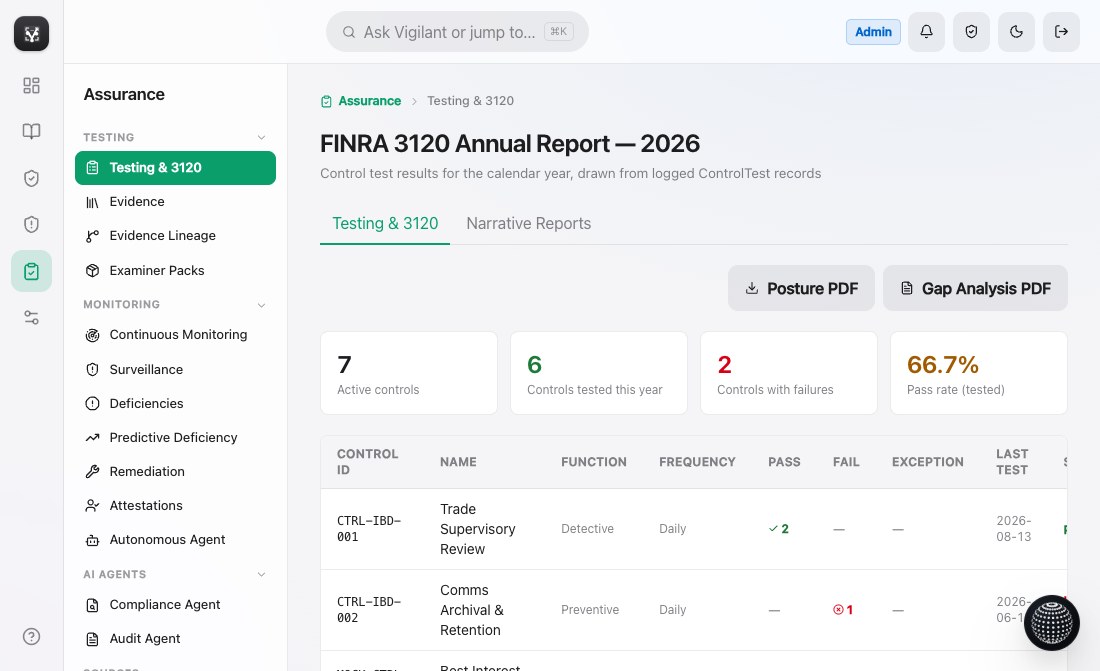
Task: Click the LAST TEST column header
Action: coord(1012,462)
